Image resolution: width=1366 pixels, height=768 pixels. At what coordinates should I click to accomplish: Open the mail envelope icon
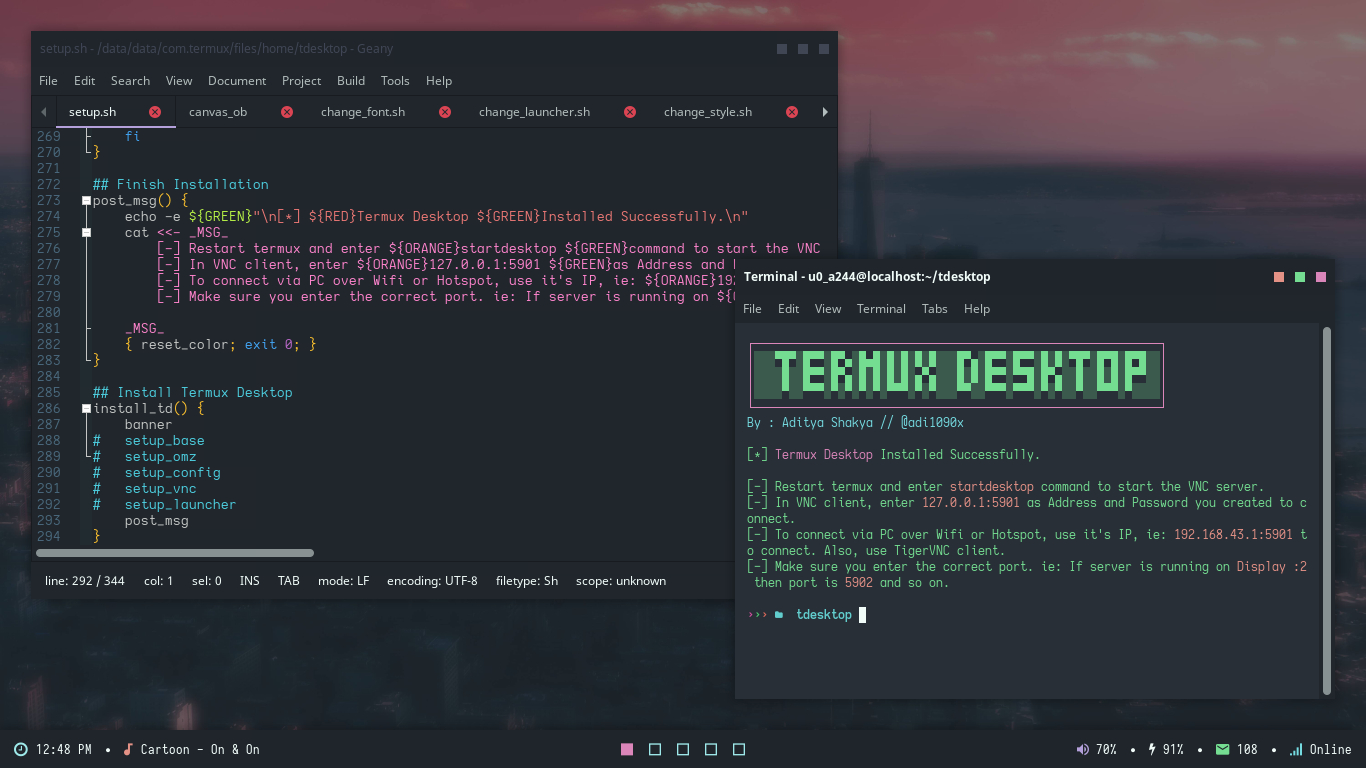[1222, 749]
